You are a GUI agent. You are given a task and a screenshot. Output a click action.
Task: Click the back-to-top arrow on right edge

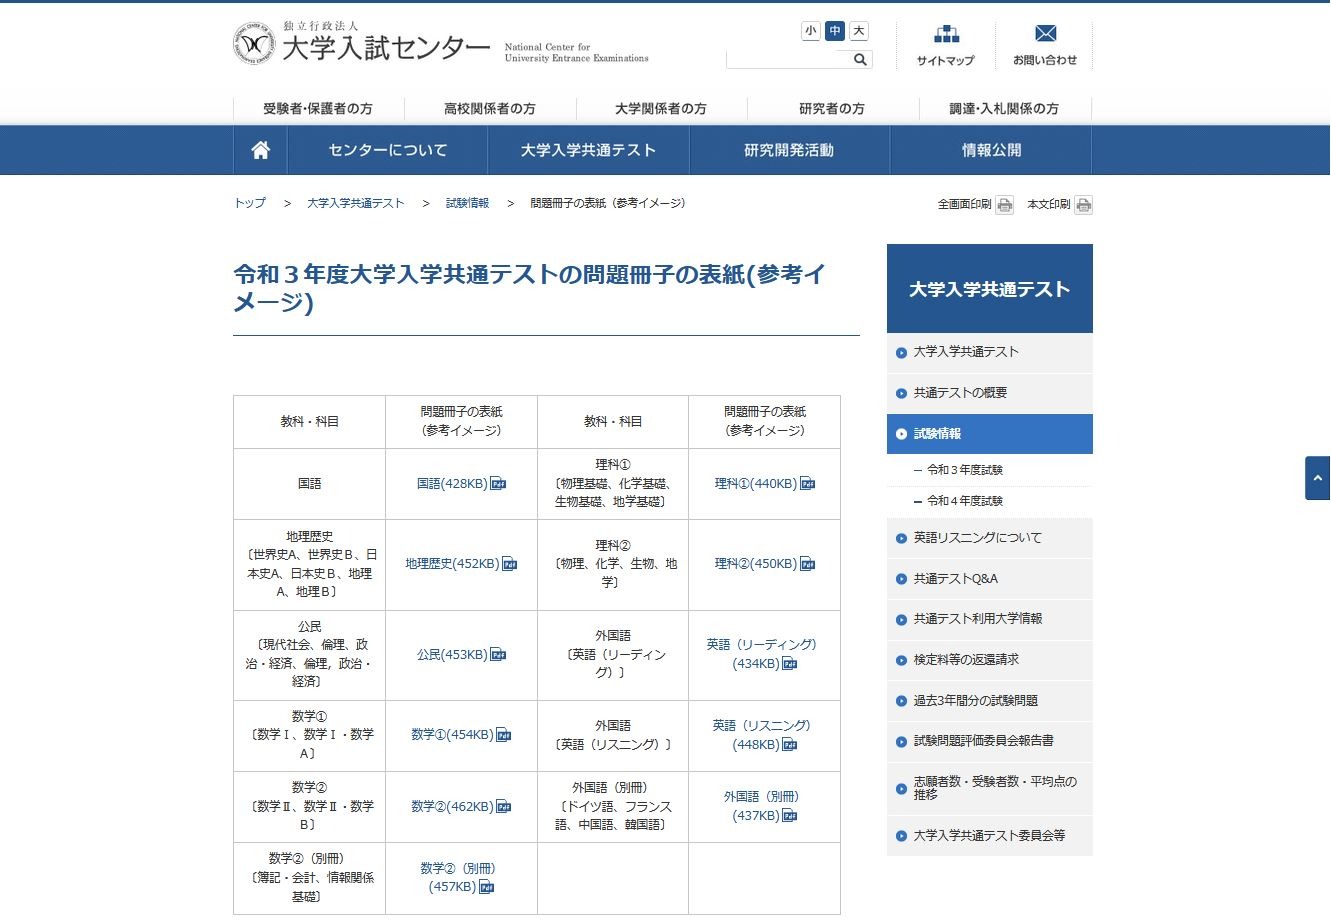tap(1318, 478)
